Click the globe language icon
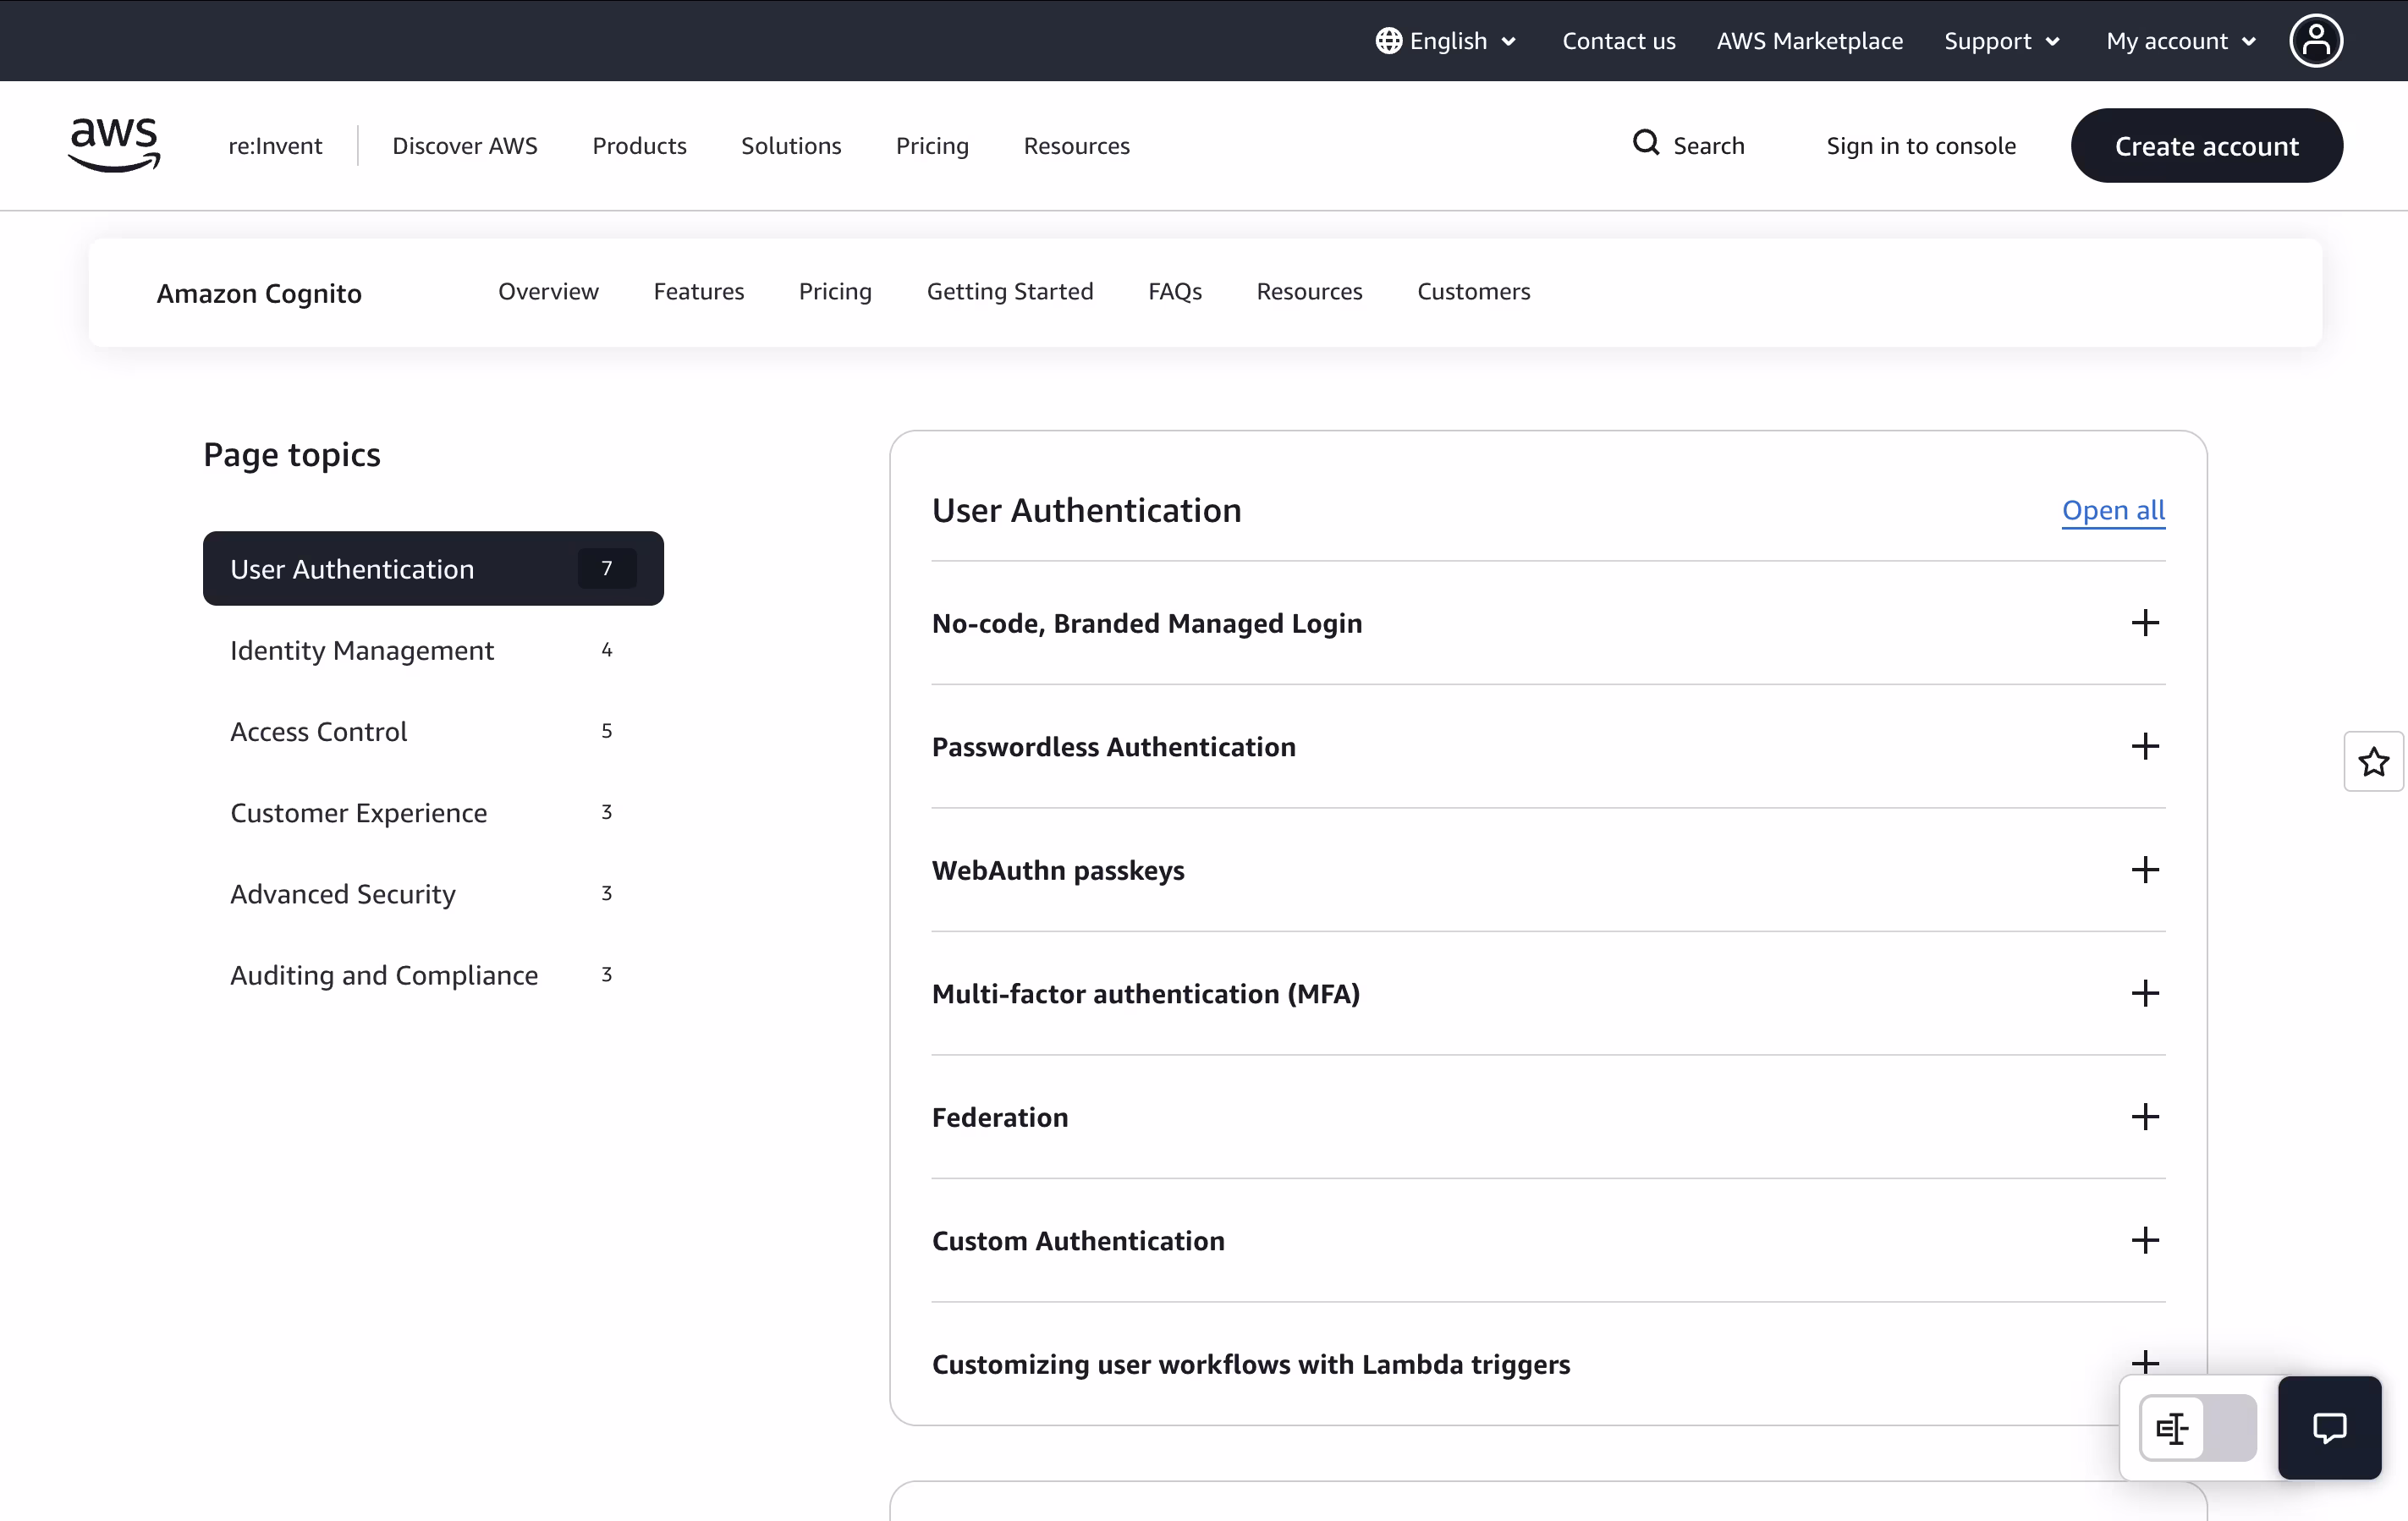The image size is (2408, 1521). pos(1388,41)
